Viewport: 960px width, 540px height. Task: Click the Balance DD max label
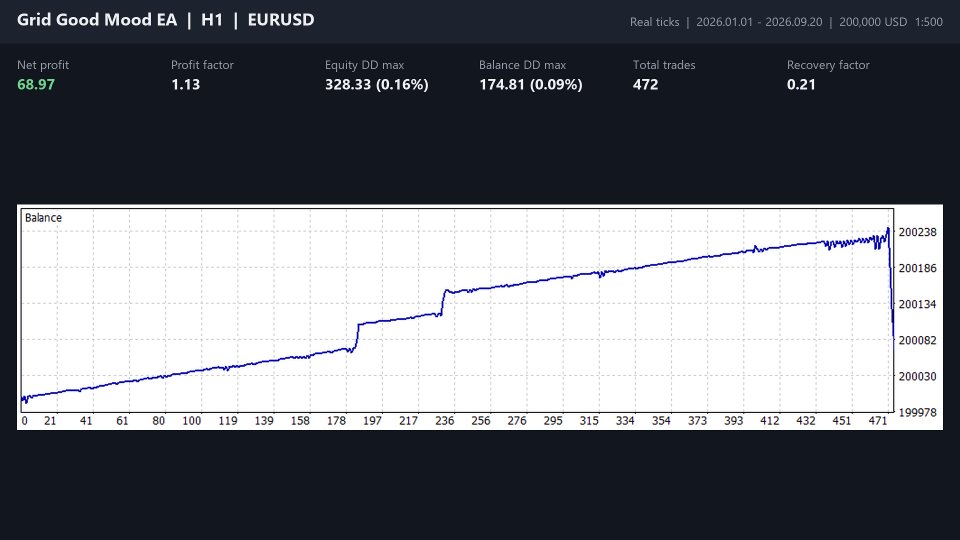click(x=522, y=65)
